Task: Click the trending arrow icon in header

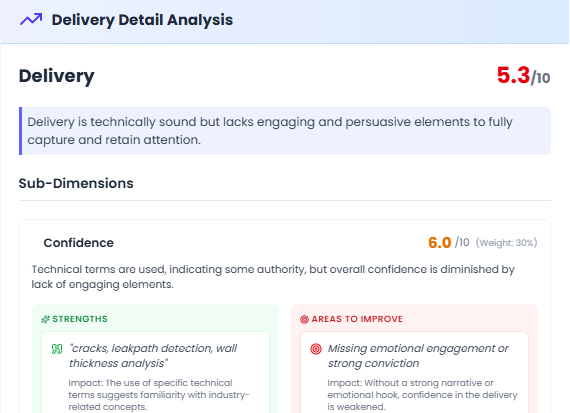Action: 31,19
